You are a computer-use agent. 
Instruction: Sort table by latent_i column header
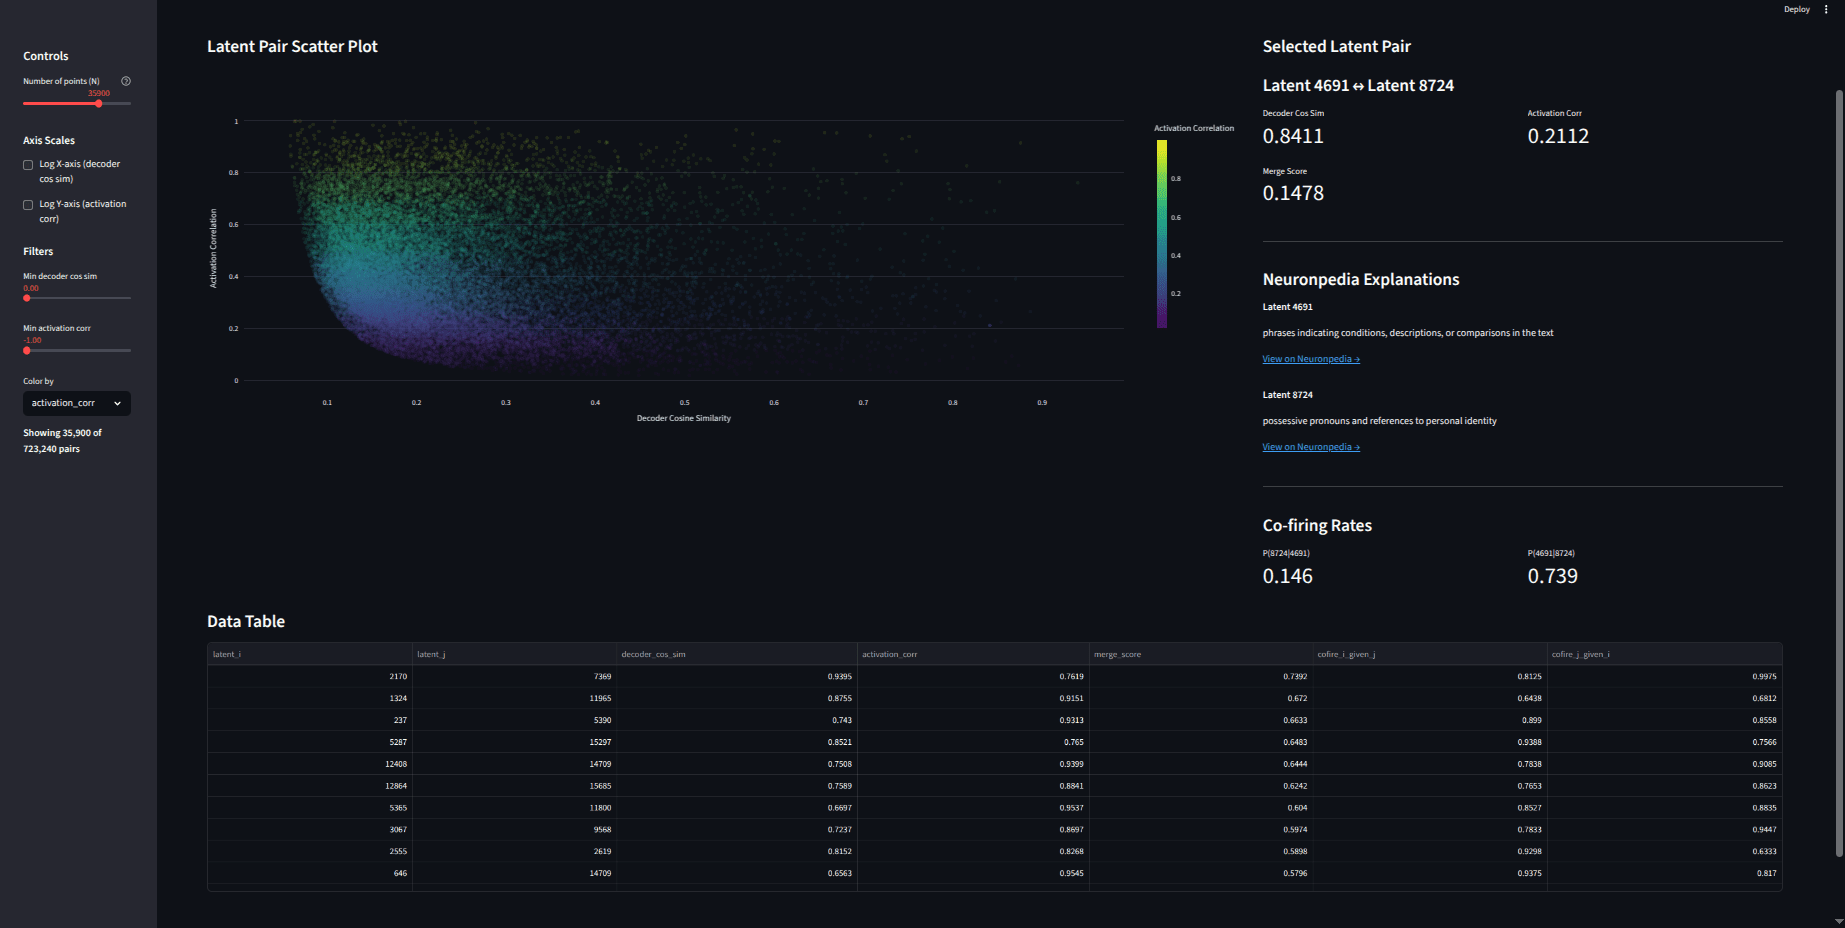[x=310, y=654]
